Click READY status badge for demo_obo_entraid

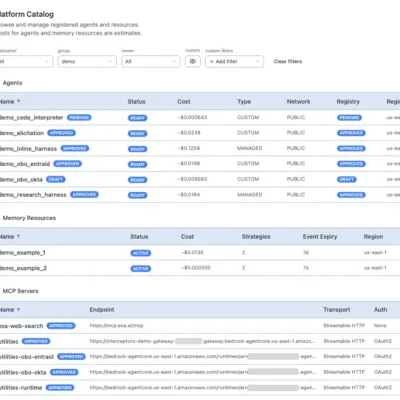tap(137, 164)
